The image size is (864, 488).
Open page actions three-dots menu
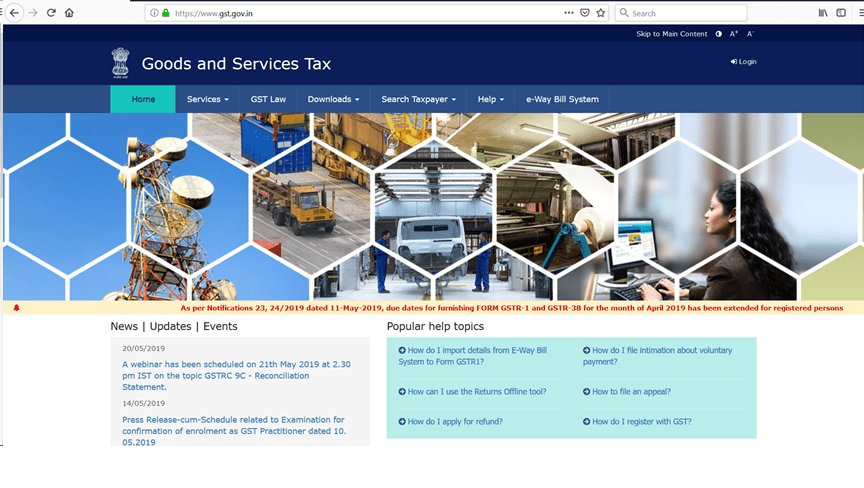(569, 13)
